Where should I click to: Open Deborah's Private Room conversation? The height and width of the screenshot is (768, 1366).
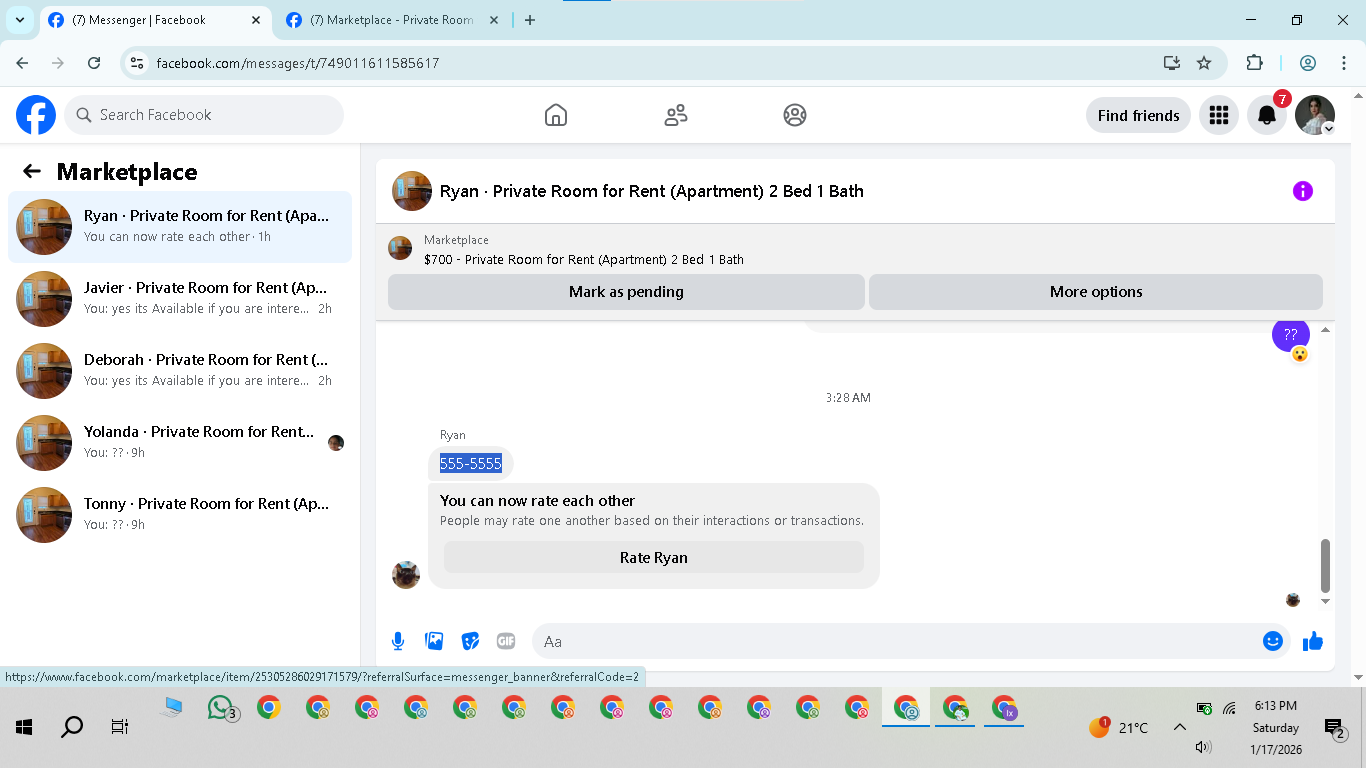click(x=180, y=371)
